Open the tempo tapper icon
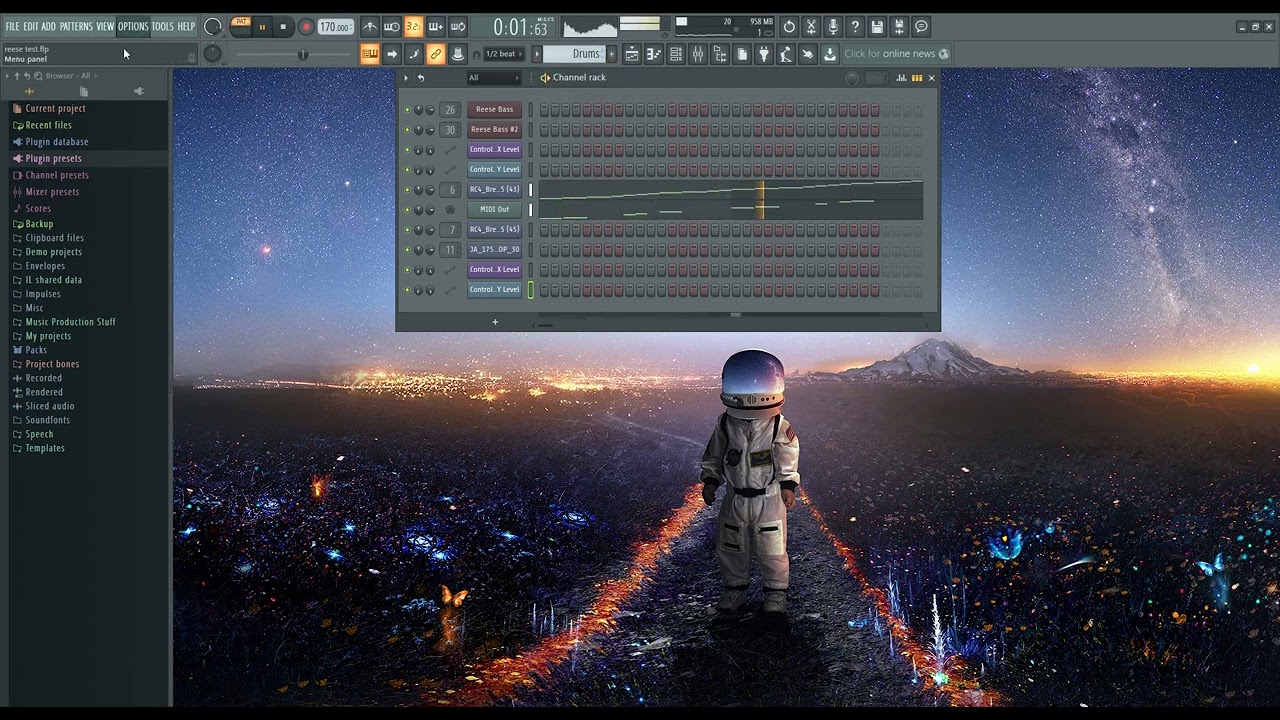This screenshot has height=720, width=1280. click(786, 54)
